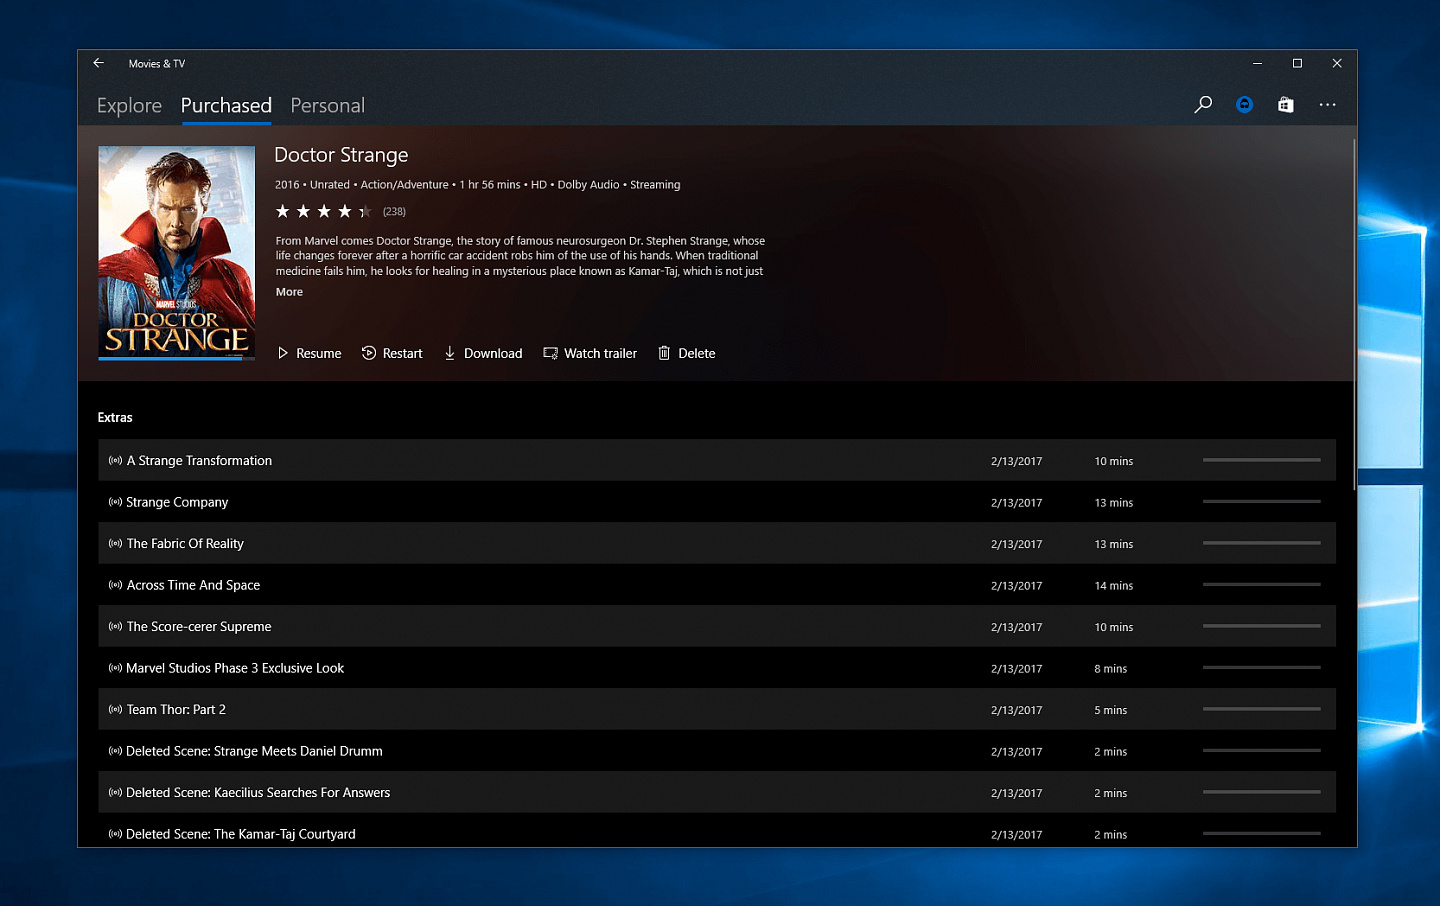The height and width of the screenshot is (906, 1440).
Task: Click the vertical scrollbar on the right
Action: pyautogui.click(x=1354, y=315)
